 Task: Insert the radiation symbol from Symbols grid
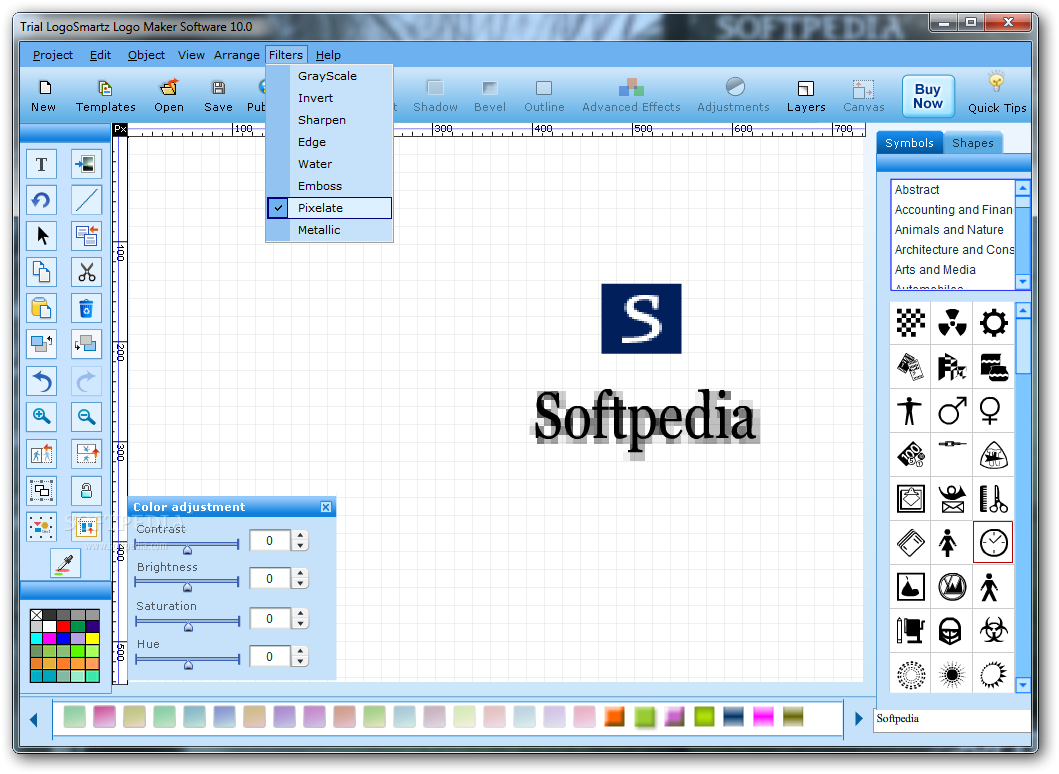[952, 322]
